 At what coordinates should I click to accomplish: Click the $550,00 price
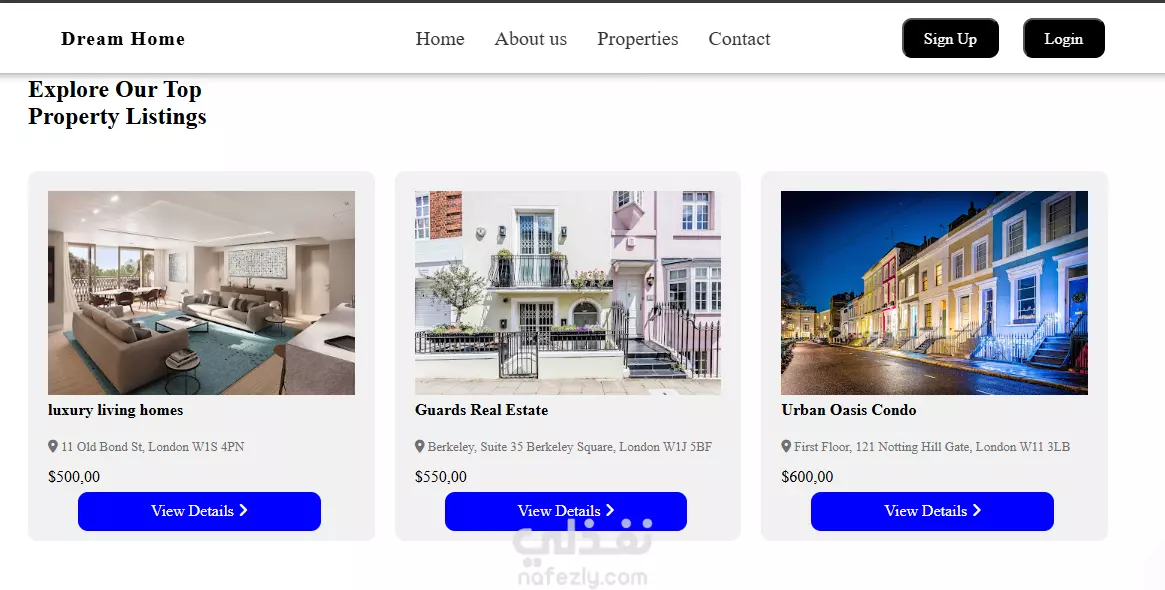(441, 477)
